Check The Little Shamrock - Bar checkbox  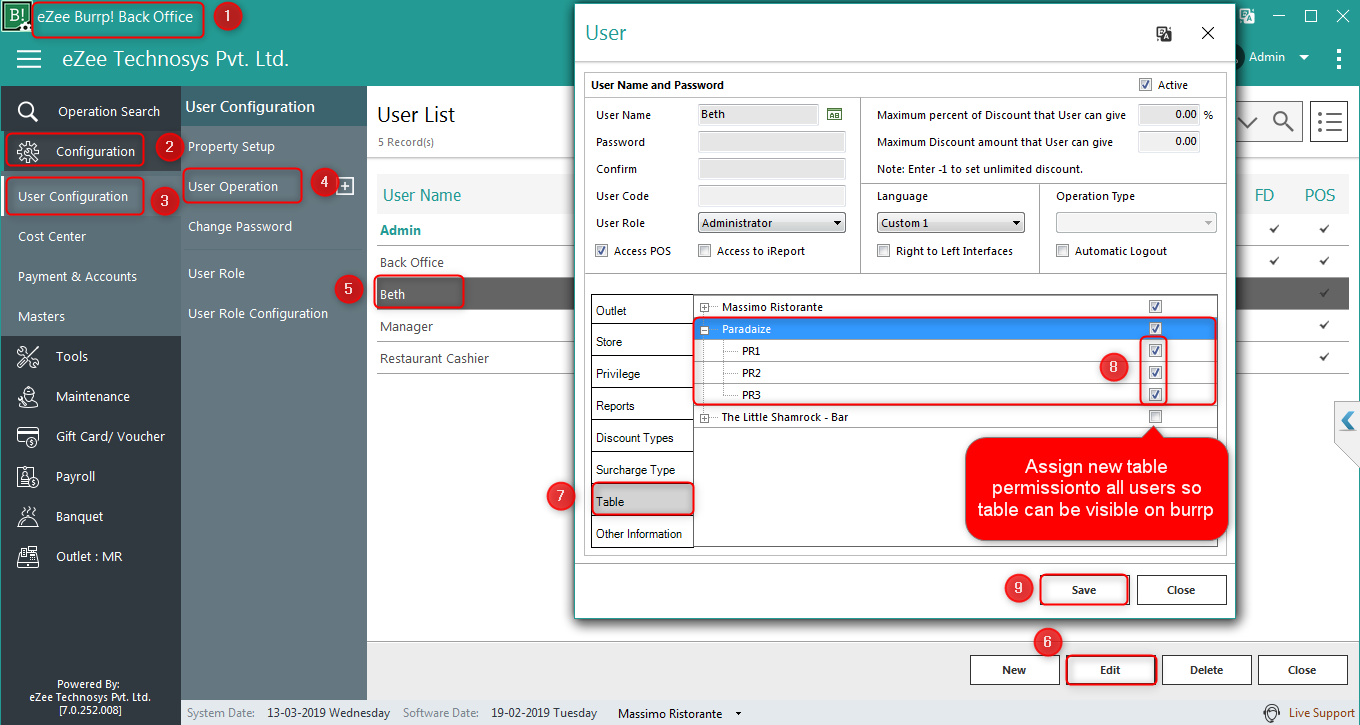point(1155,417)
